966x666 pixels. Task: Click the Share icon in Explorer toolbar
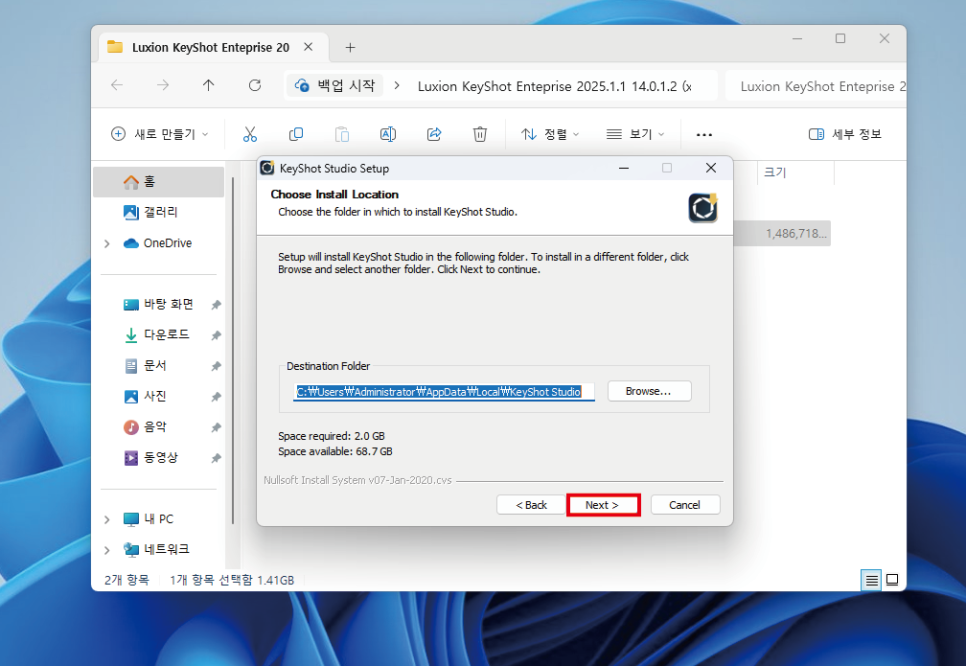434,134
